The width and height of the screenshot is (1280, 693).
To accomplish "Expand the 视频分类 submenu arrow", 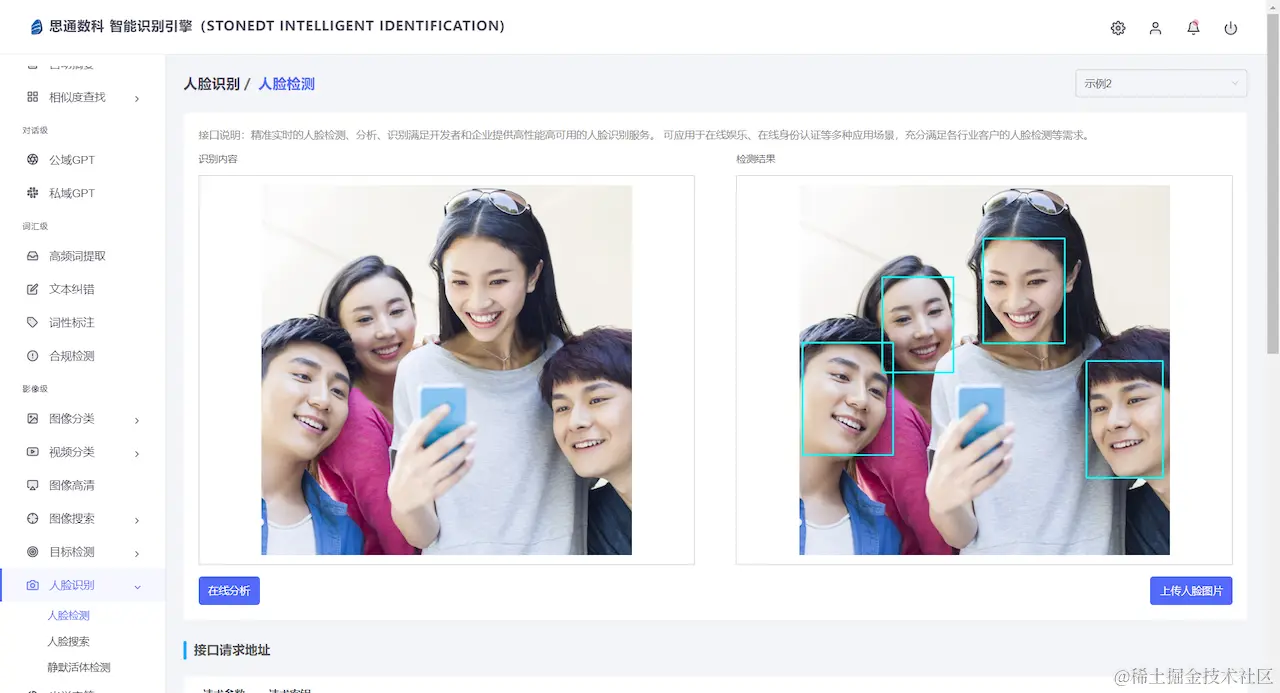I will click(137, 453).
